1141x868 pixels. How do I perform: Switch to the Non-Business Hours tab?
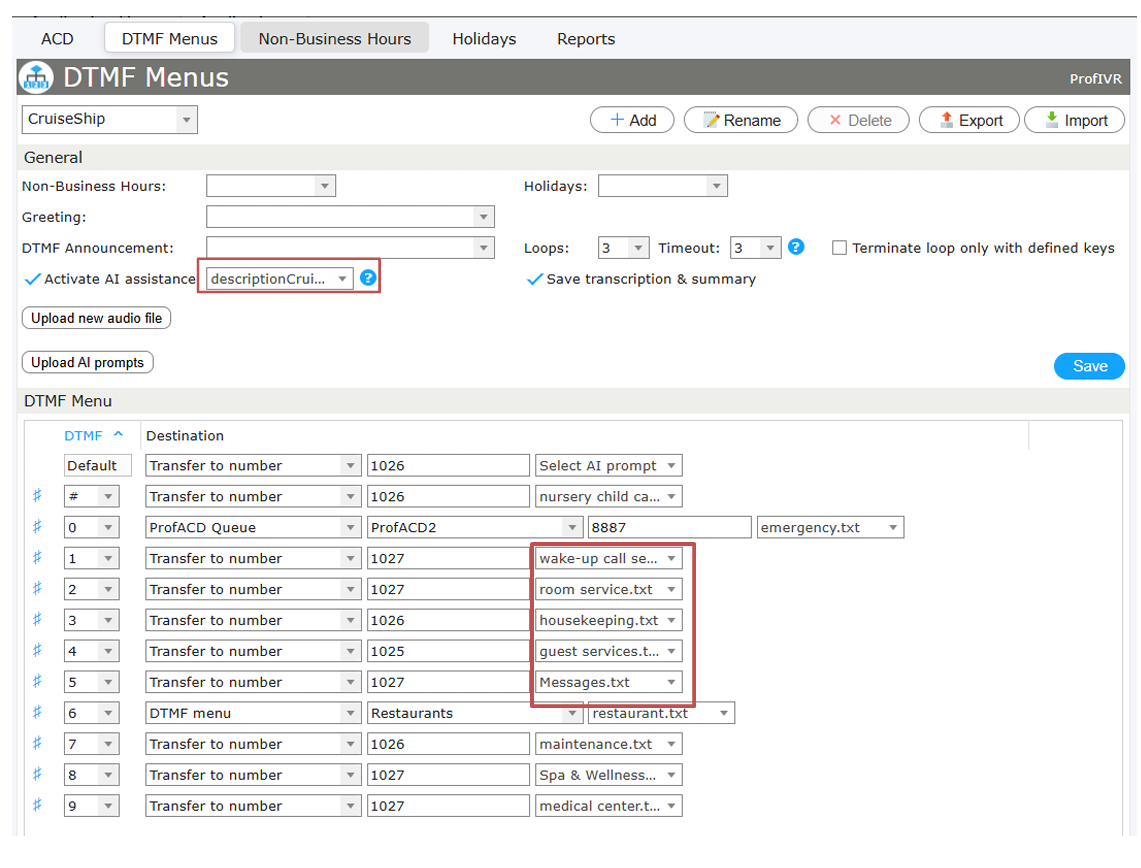pos(335,39)
